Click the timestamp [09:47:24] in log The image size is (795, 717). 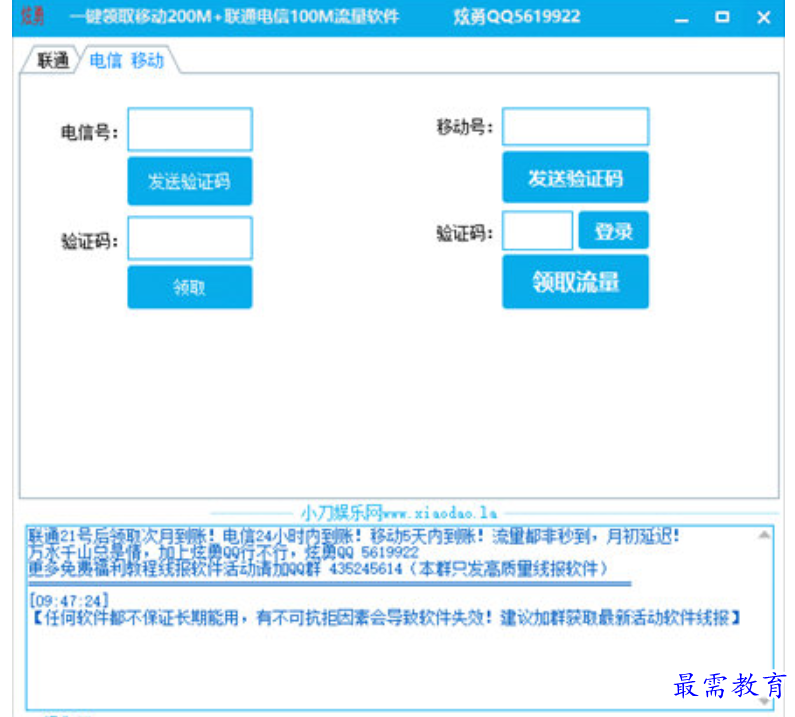(x=68, y=601)
